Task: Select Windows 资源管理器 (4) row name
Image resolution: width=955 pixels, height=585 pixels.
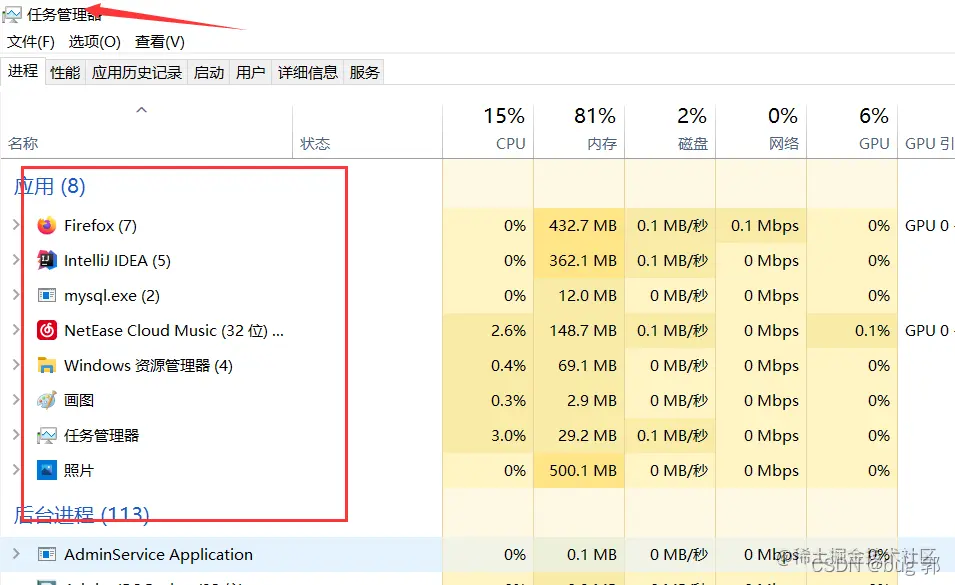Action: click(149, 366)
